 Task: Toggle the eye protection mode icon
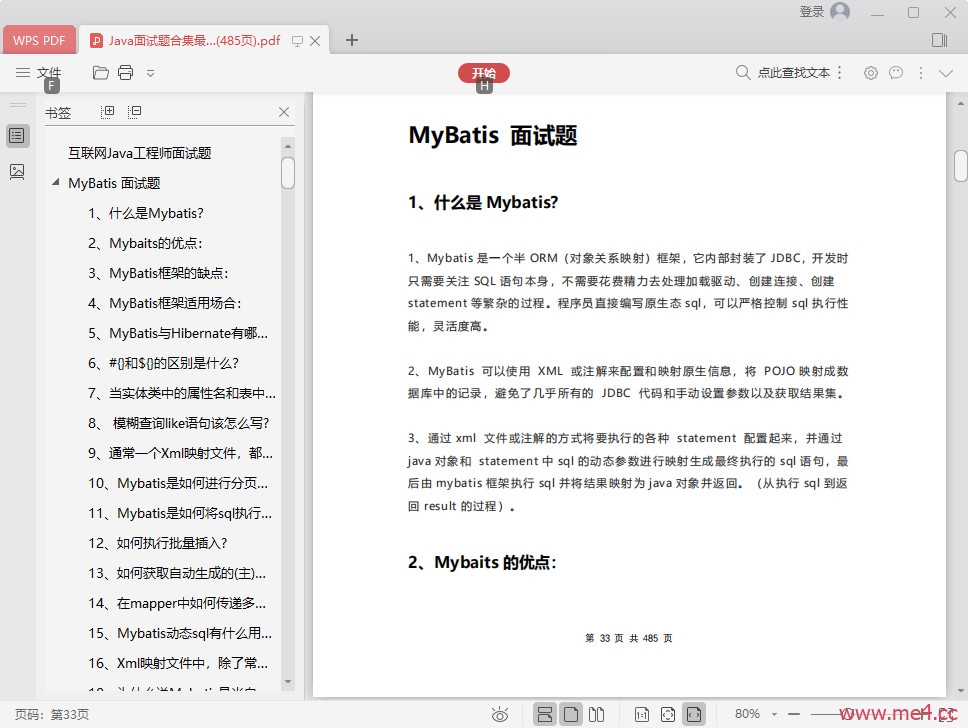pyautogui.click(x=499, y=714)
